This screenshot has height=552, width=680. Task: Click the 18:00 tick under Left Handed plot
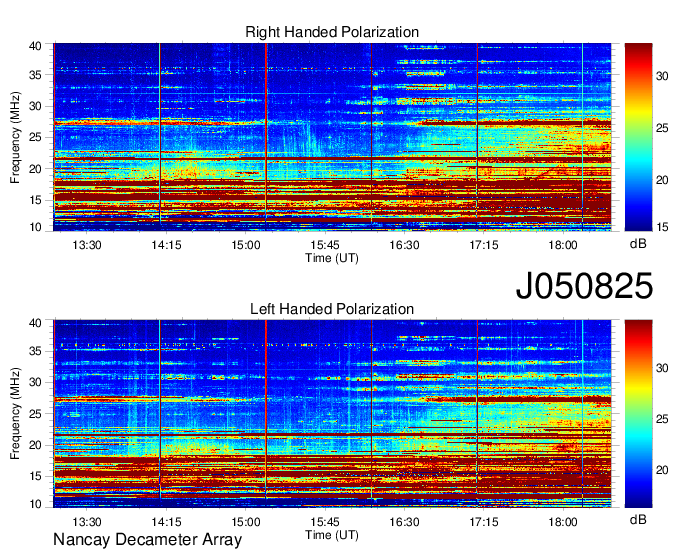(x=563, y=522)
